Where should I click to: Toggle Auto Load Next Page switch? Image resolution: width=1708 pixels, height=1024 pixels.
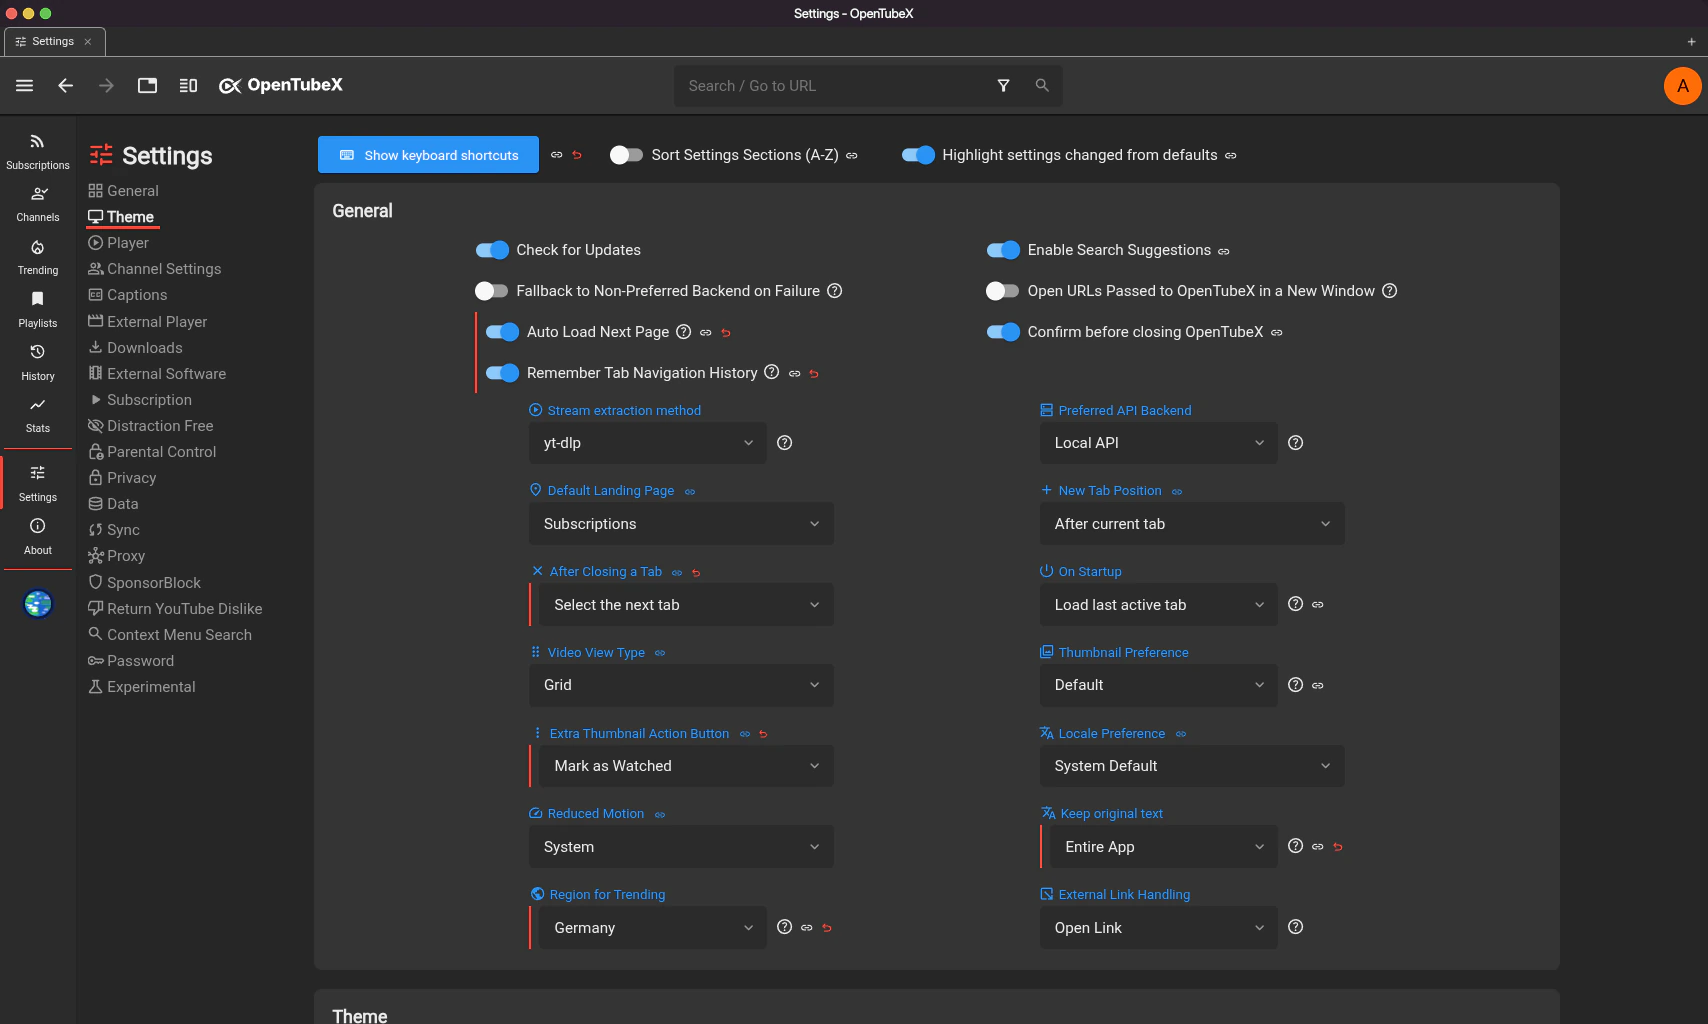(502, 332)
